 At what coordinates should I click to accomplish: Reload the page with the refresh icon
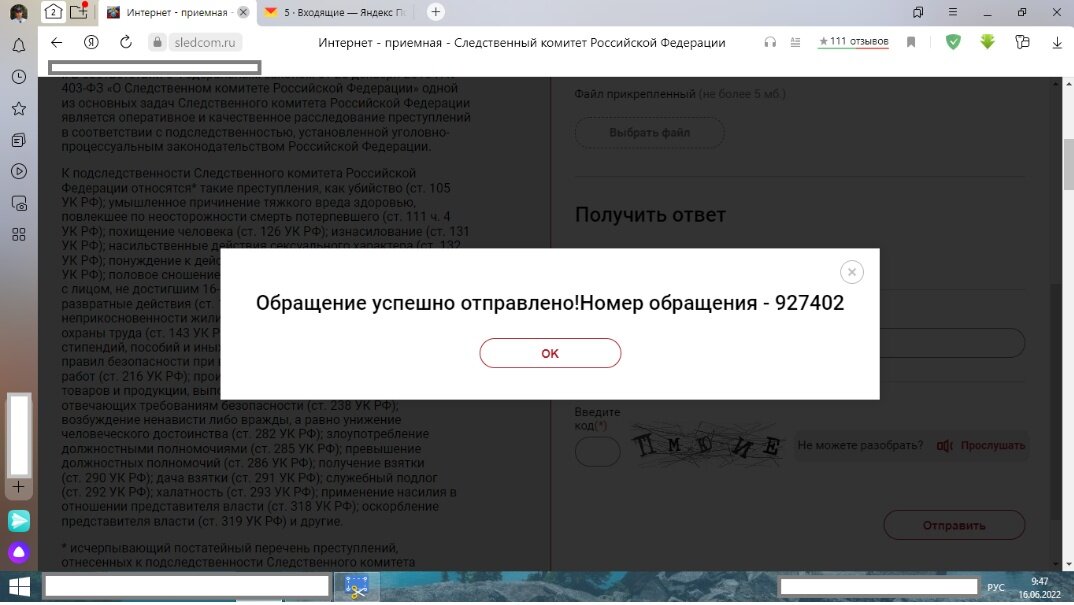[125, 42]
